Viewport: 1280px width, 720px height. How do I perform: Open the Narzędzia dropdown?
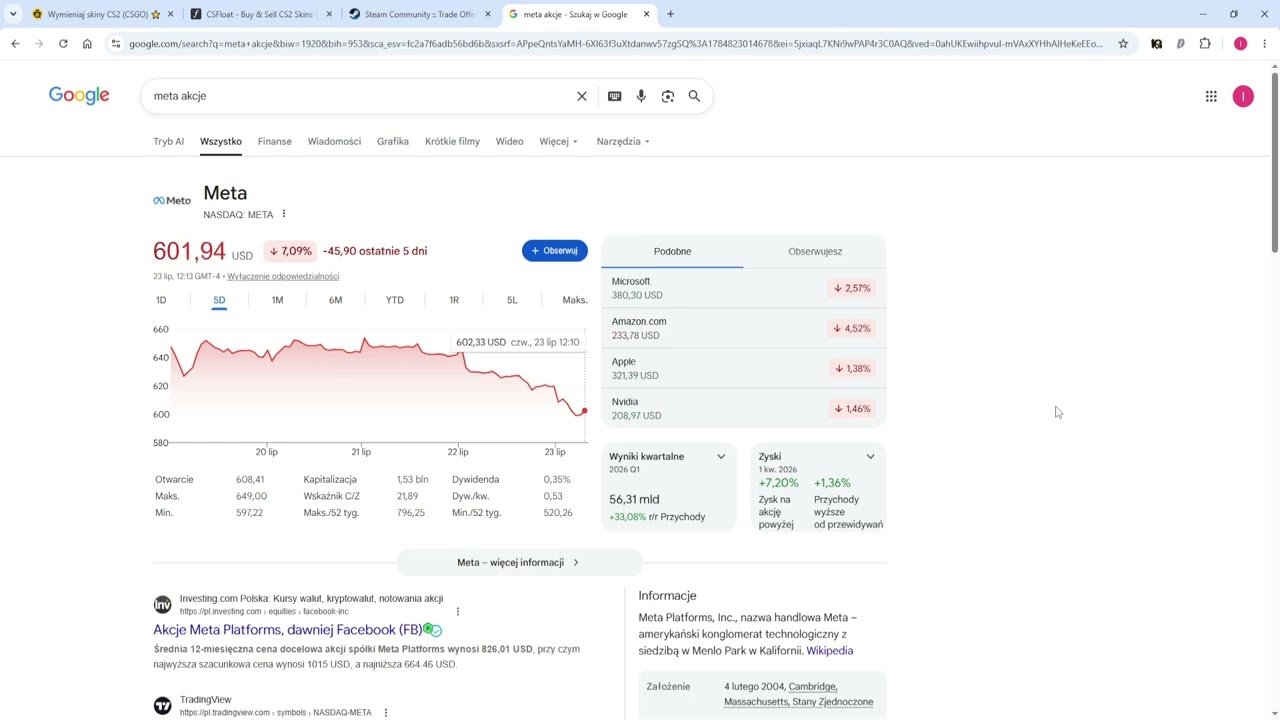click(623, 141)
